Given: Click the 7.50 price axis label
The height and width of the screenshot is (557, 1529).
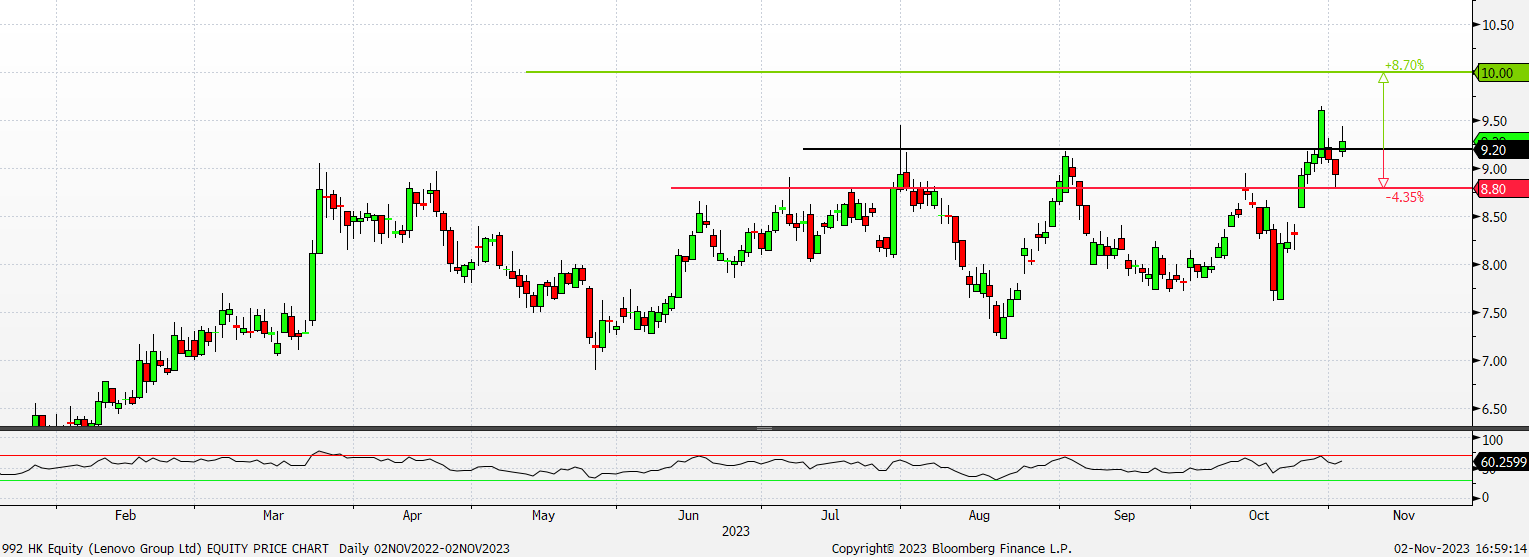Looking at the screenshot, I should point(1493,313).
